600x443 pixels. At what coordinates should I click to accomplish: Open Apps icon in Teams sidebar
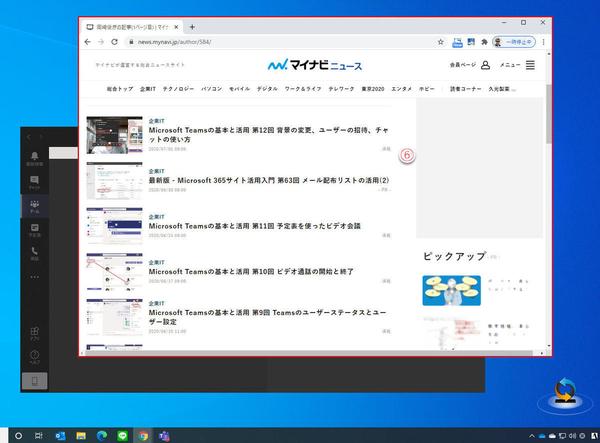click(x=34, y=333)
